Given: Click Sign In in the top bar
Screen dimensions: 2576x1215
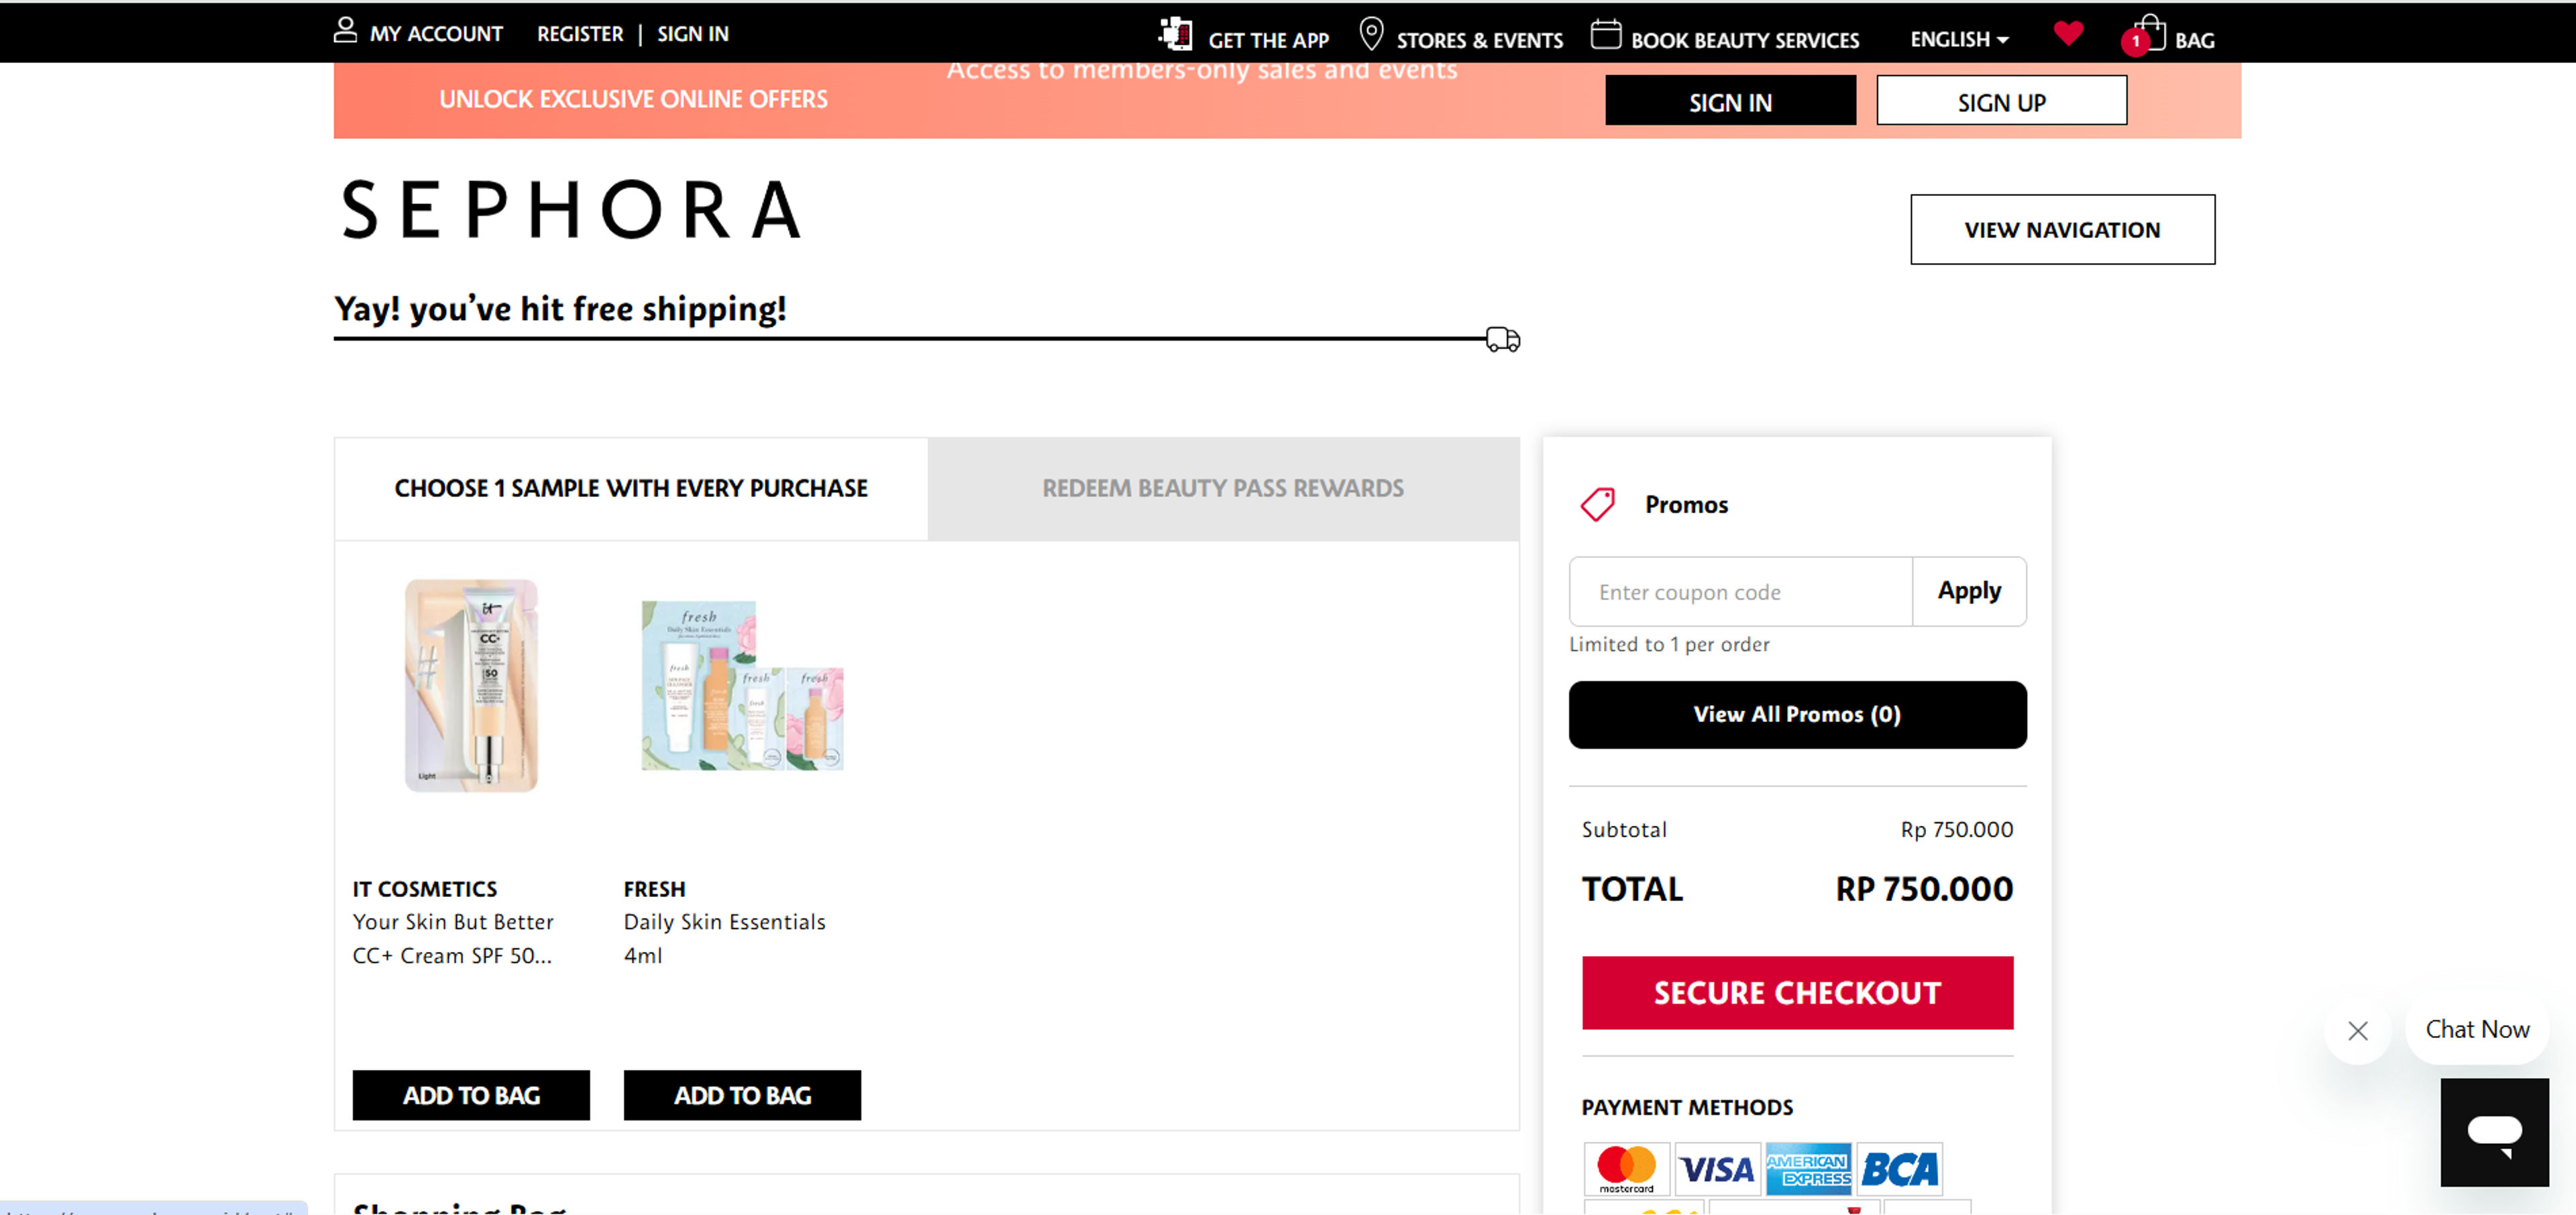Looking at the screenshot, I should [692, 34].
